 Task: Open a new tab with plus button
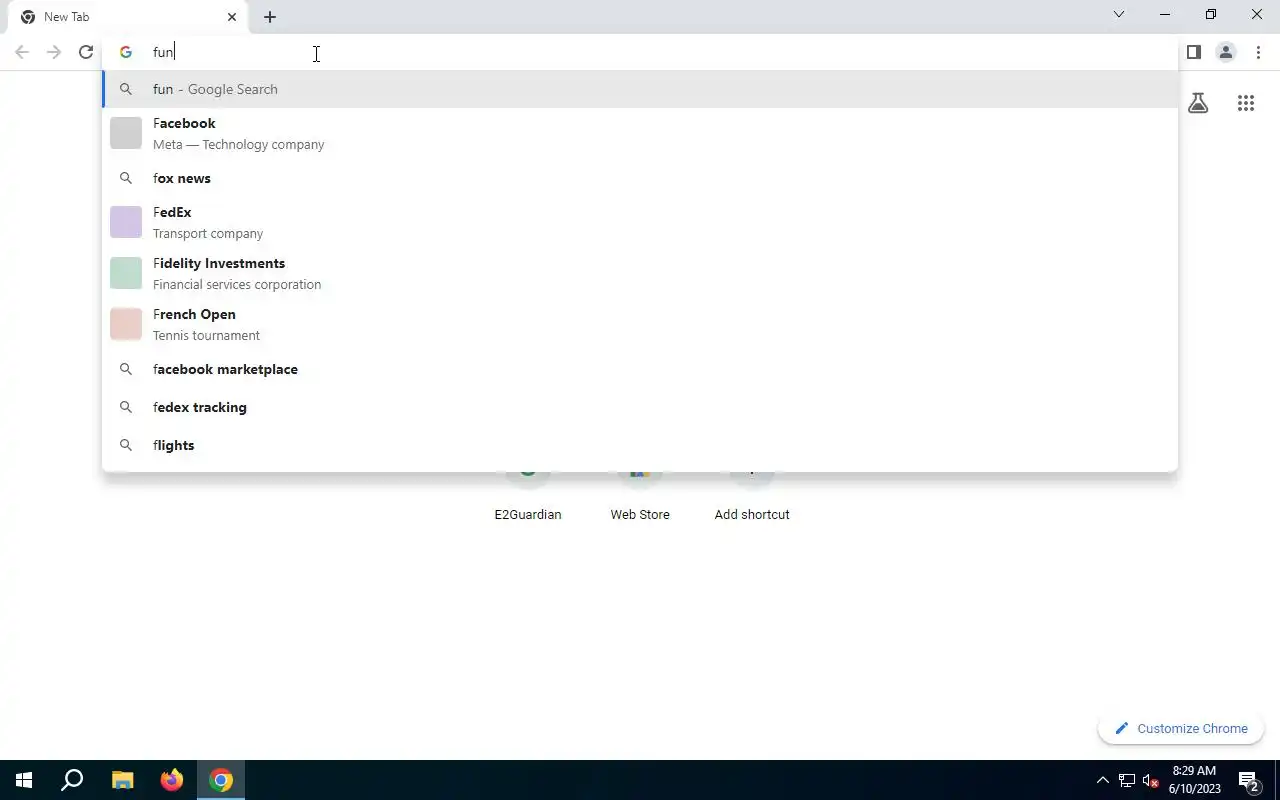click(x=270, y=17)
